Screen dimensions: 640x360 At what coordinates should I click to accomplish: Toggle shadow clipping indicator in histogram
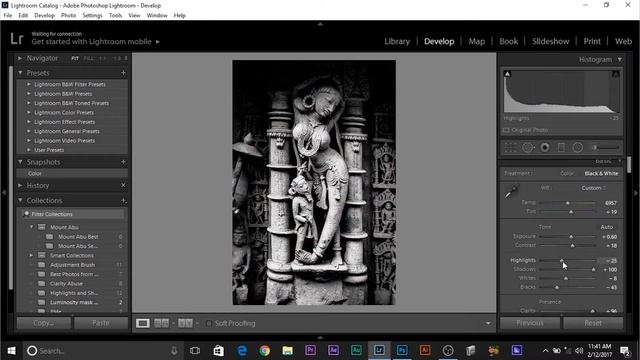coord(507,74)
